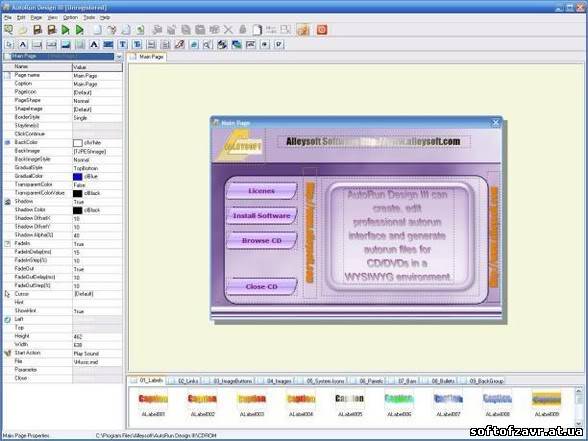Click the Install Software preview button
The height and width of the screenshot is (441, 588).
[x=261, y=216]
